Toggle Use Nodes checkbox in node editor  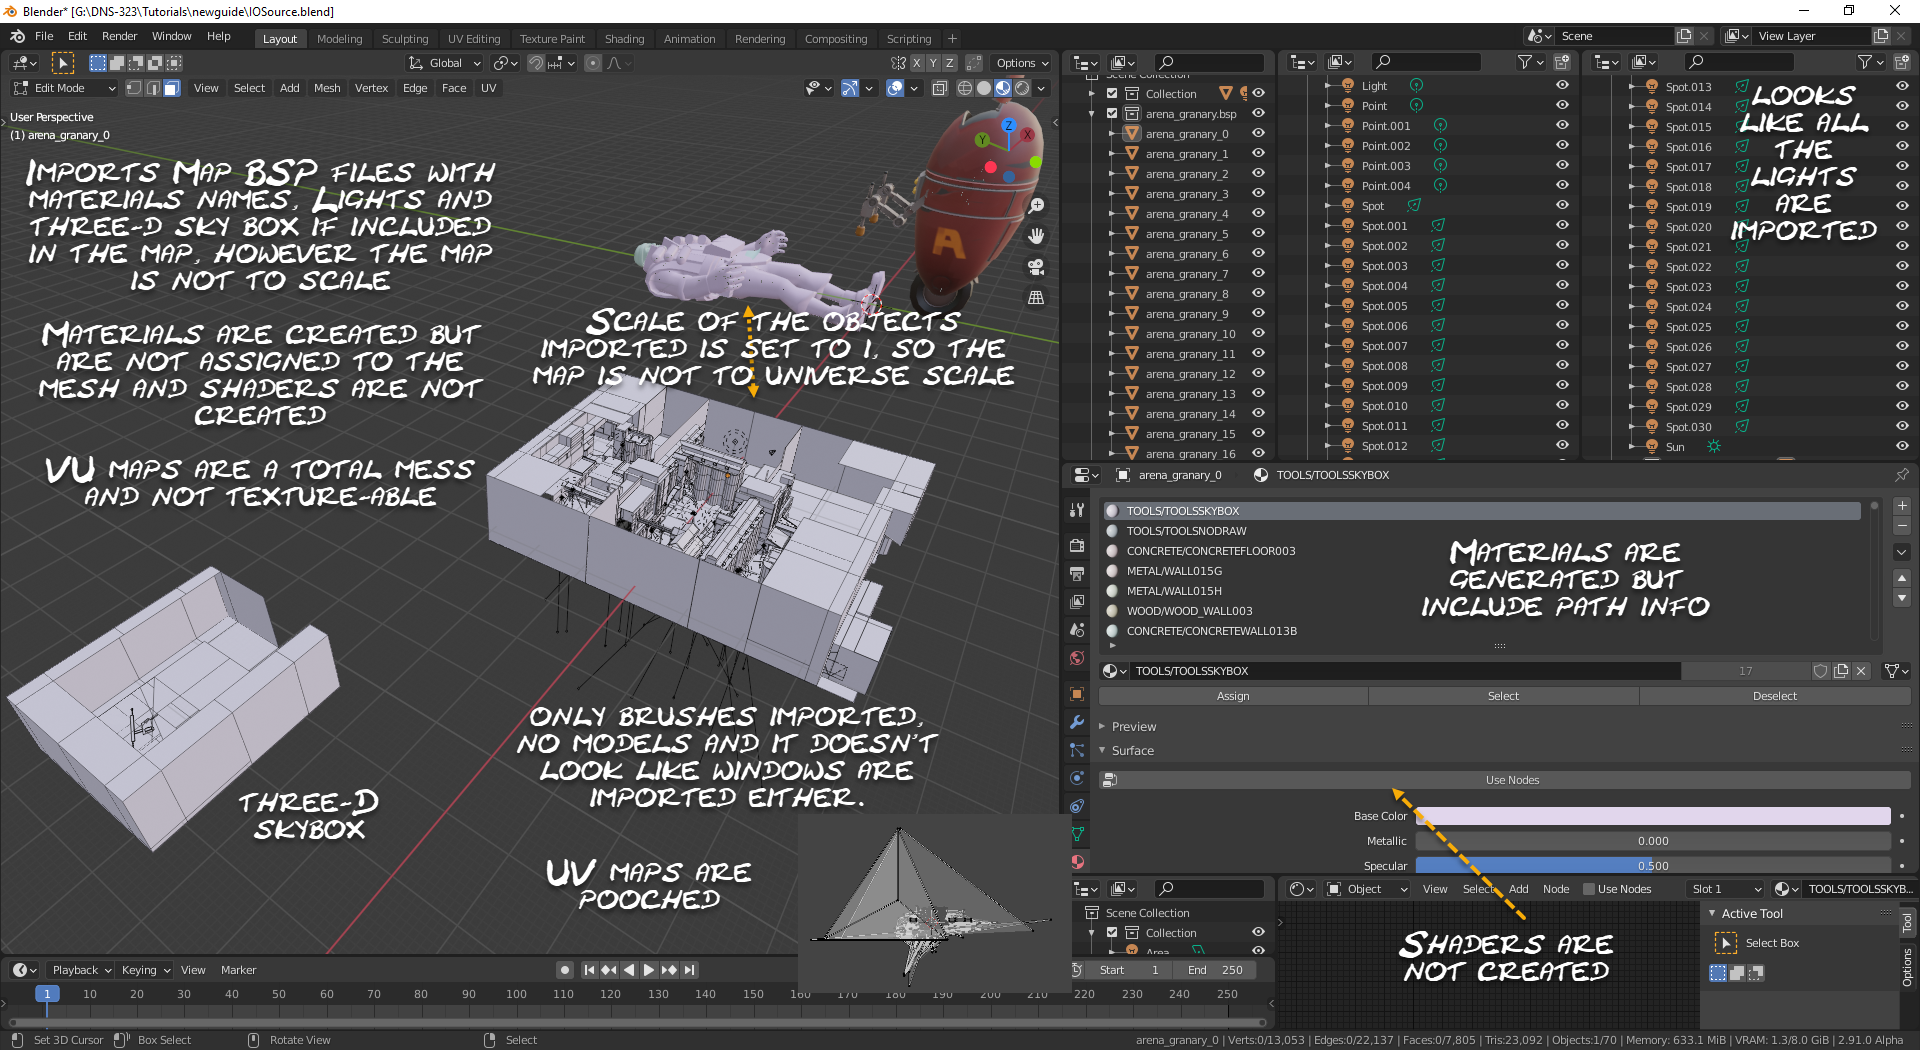click(x=1588, y=889)
